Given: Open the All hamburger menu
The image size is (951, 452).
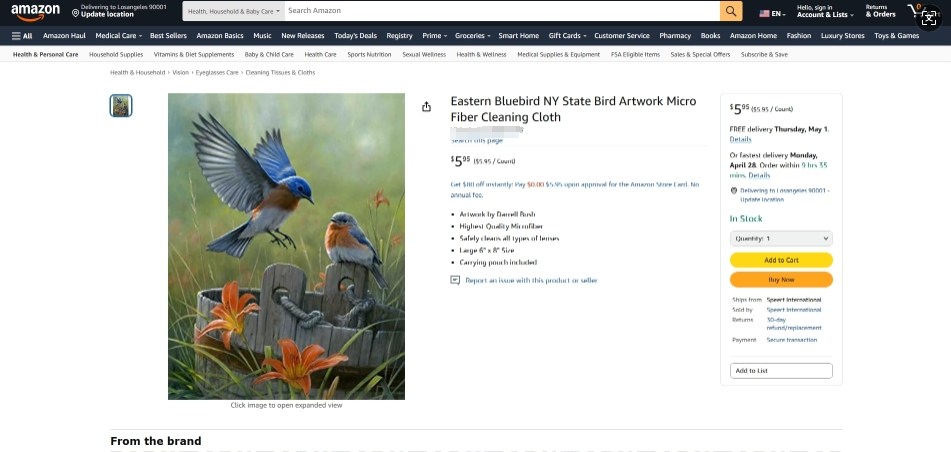Looking at the screenshot, I should (x=22, y=36).
